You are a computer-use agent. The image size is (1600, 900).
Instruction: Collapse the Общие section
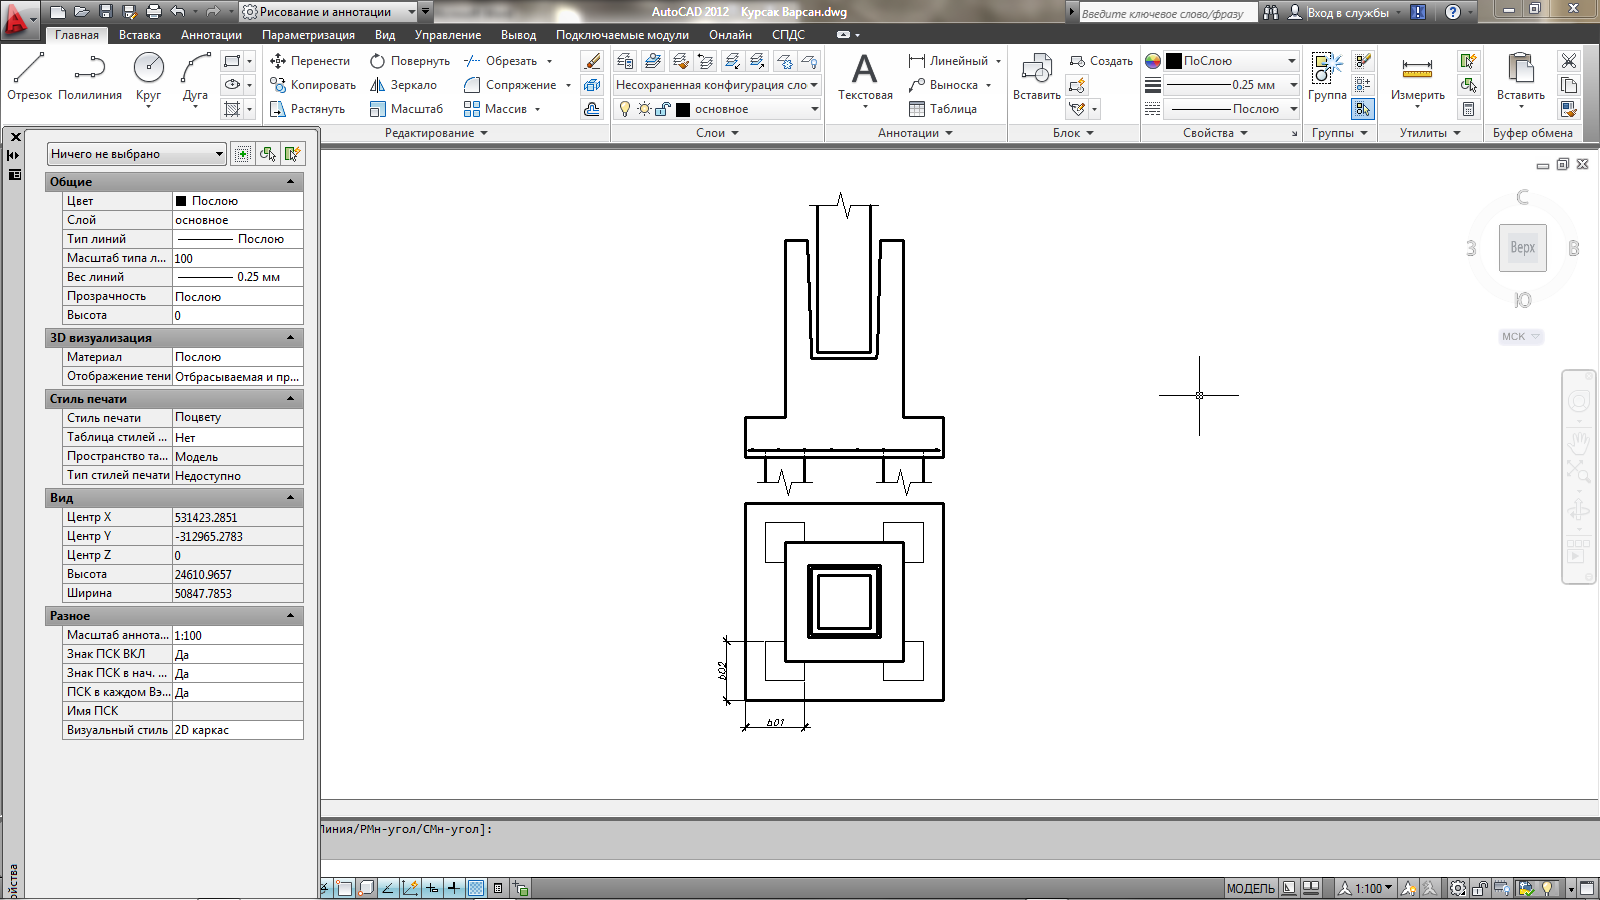click(290, 181)
